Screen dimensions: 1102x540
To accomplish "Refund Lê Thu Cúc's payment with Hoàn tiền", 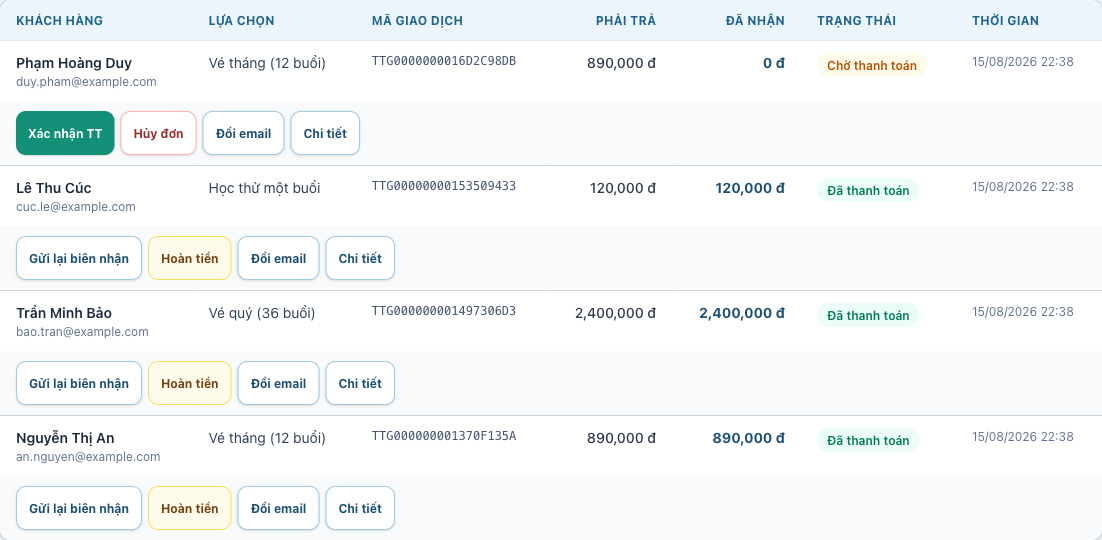I will (190, 258).
